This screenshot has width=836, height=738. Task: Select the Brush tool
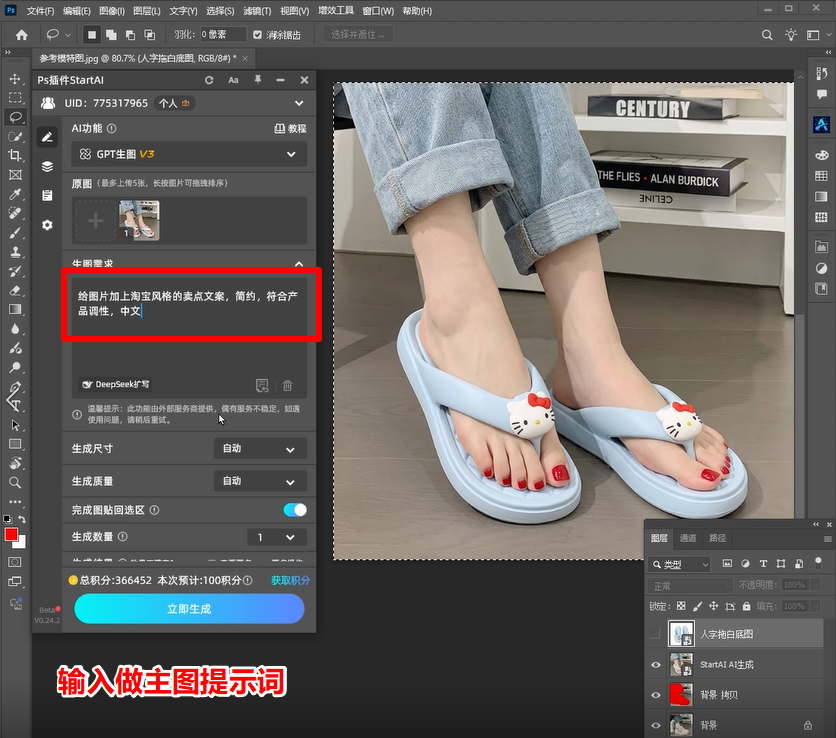coord(15,233)
